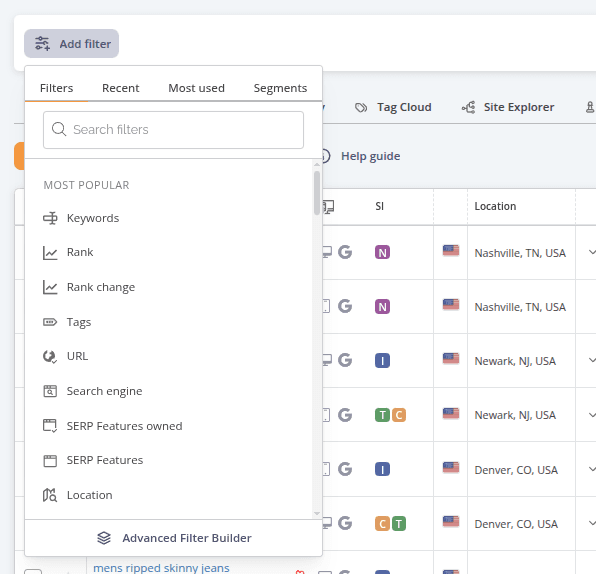Screen dimensions: 596x574
Task: Click the SI column header
Action: 379,206
